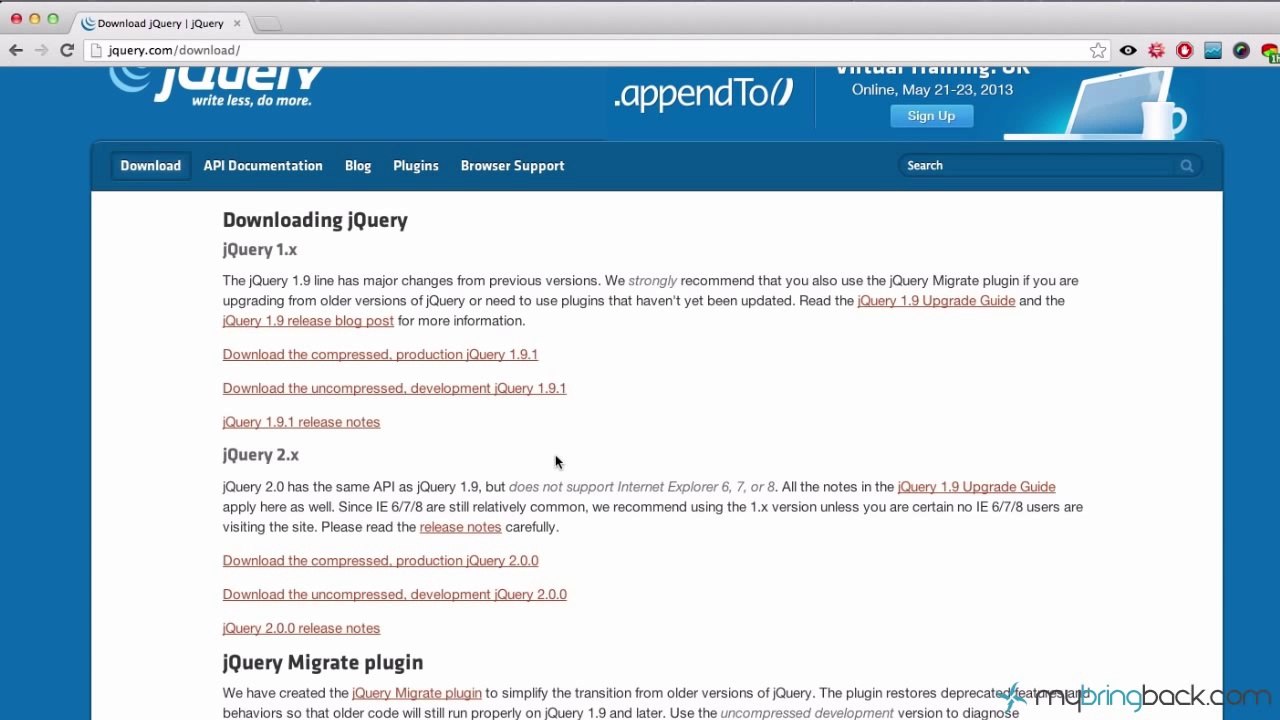This screenshot has width=1280, height=720.
Task: Click the search magnifier icon in the site nav
Action: [x=1187, y=166]
